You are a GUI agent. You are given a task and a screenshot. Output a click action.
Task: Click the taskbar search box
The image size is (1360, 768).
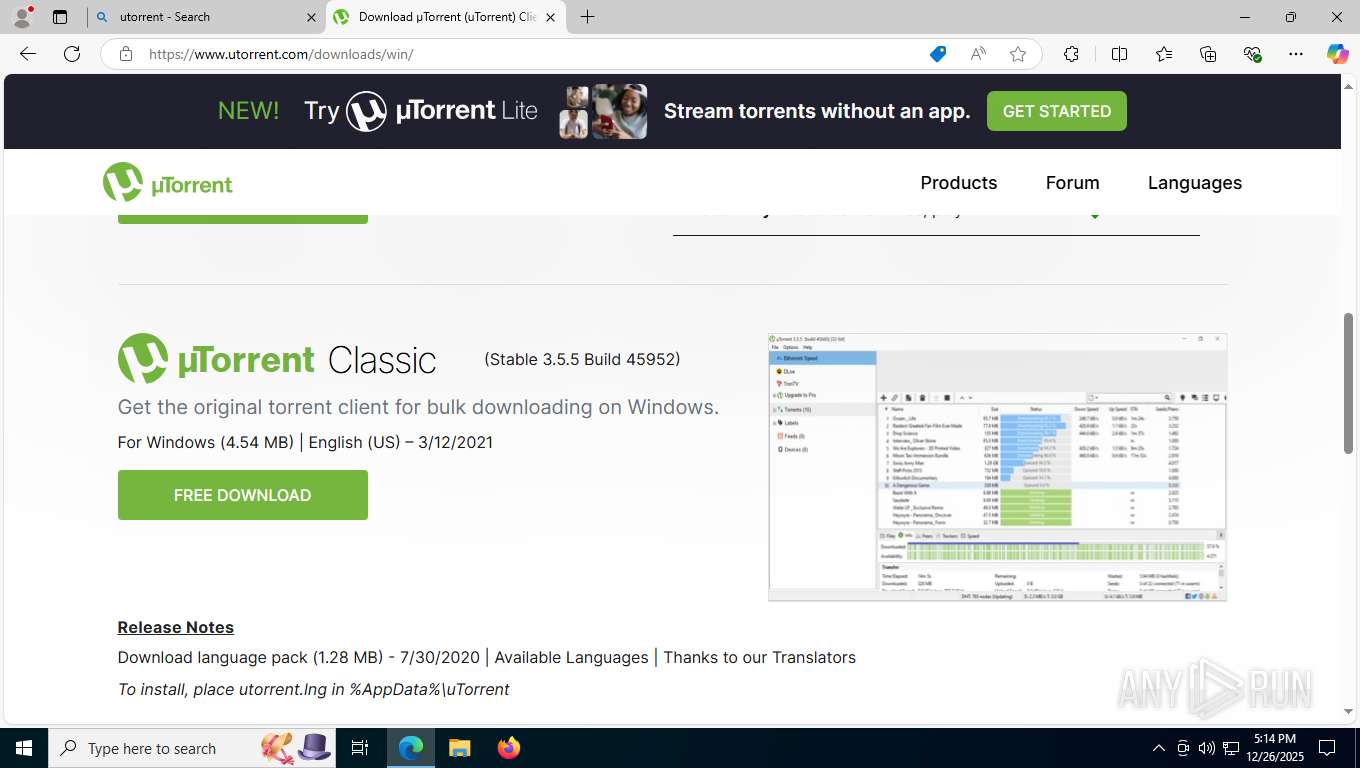click(193, 748)
